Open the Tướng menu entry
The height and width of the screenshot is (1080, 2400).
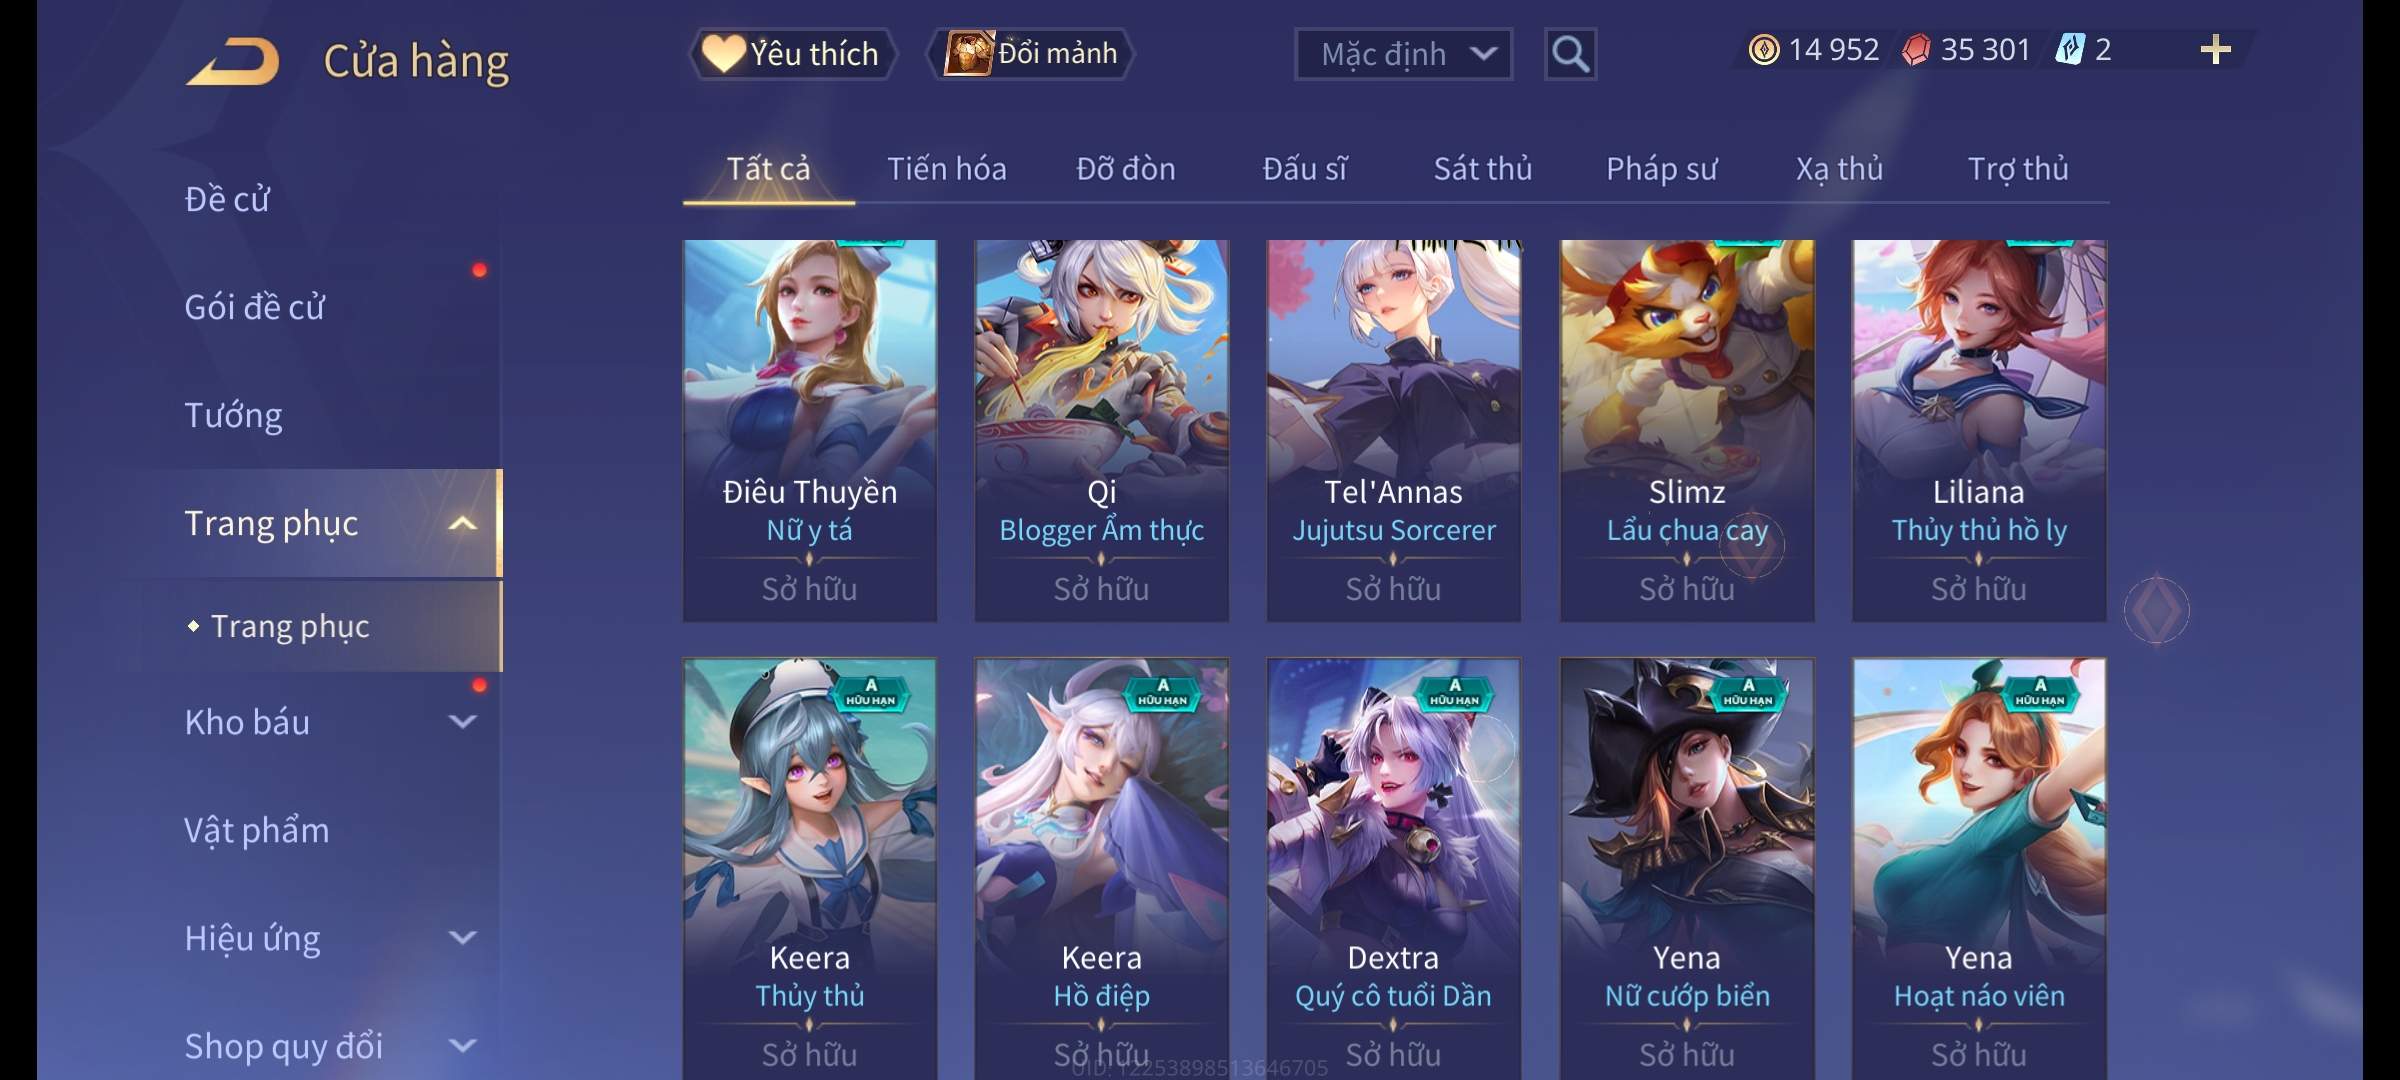234,415
